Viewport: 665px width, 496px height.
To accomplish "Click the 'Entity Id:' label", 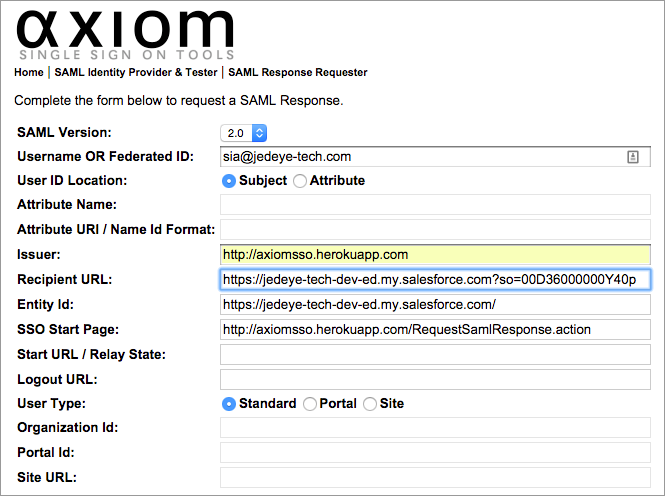I will click(x=45, y=305).
